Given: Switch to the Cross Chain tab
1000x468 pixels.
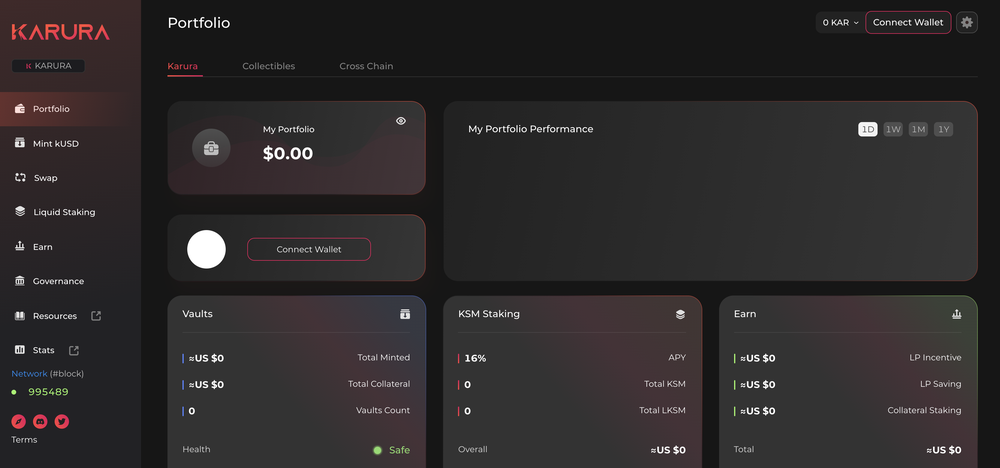Looking at the screenshot, I should click(x=366, y=66).
